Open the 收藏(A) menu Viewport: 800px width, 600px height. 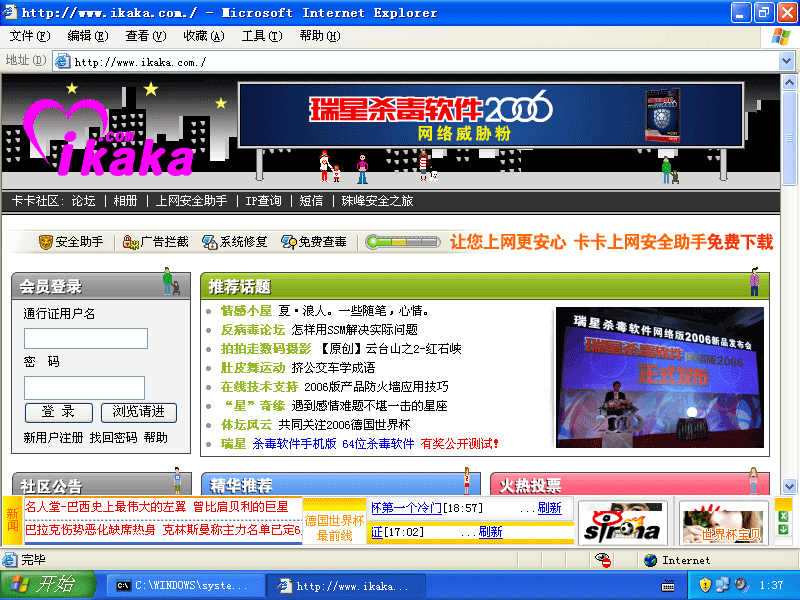(204, 36)
